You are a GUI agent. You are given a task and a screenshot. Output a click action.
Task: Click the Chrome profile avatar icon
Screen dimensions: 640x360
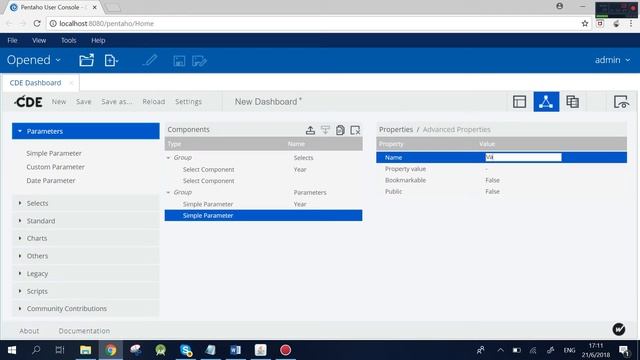560,6
